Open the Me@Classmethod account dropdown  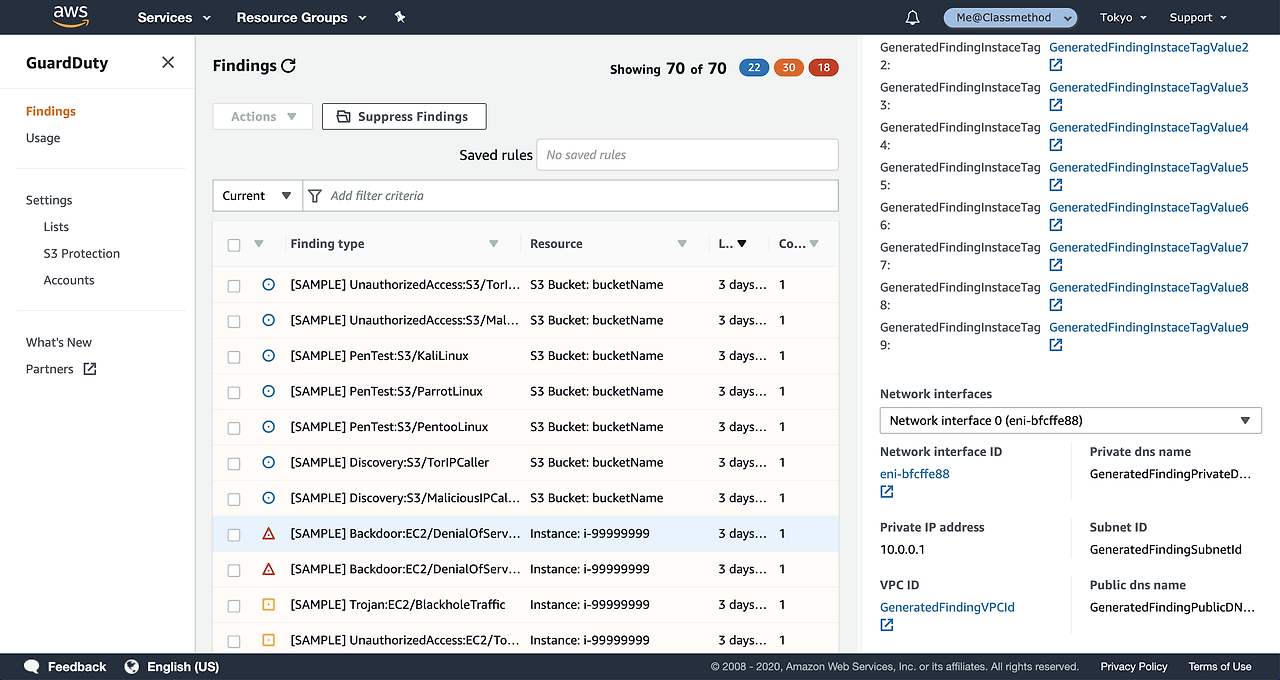tap(1010, 17)
